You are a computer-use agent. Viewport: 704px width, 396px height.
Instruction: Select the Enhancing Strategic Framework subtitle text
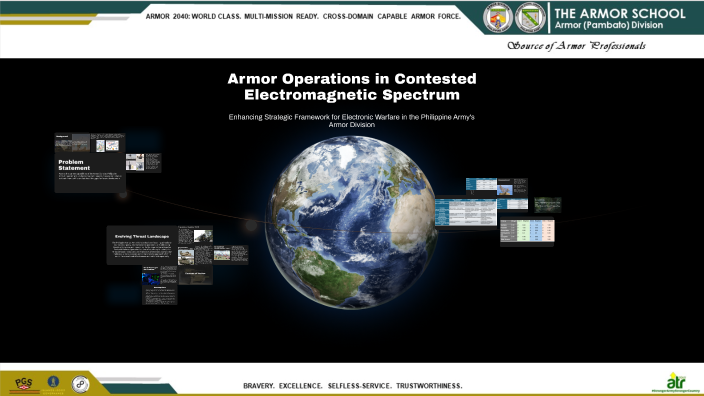(x=352, y=120)
